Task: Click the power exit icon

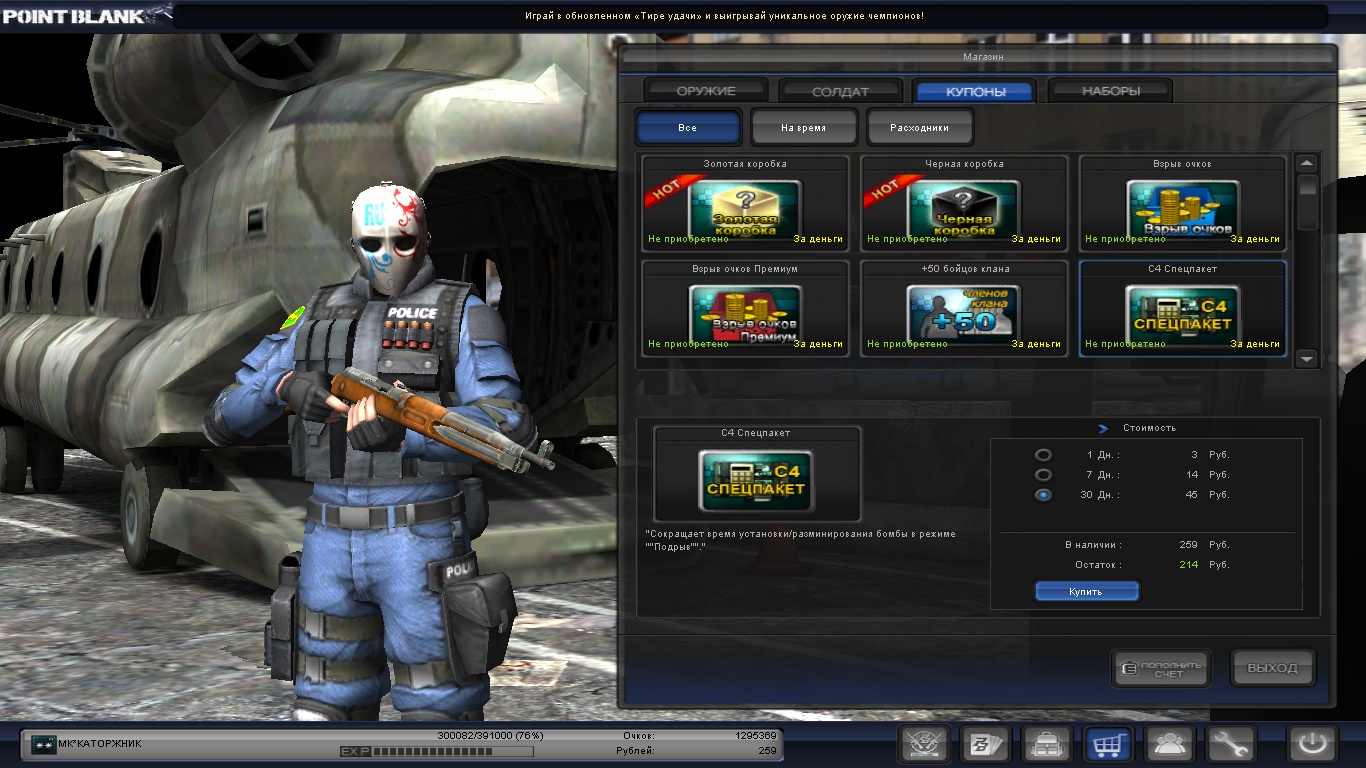Action: [1313, 744]
